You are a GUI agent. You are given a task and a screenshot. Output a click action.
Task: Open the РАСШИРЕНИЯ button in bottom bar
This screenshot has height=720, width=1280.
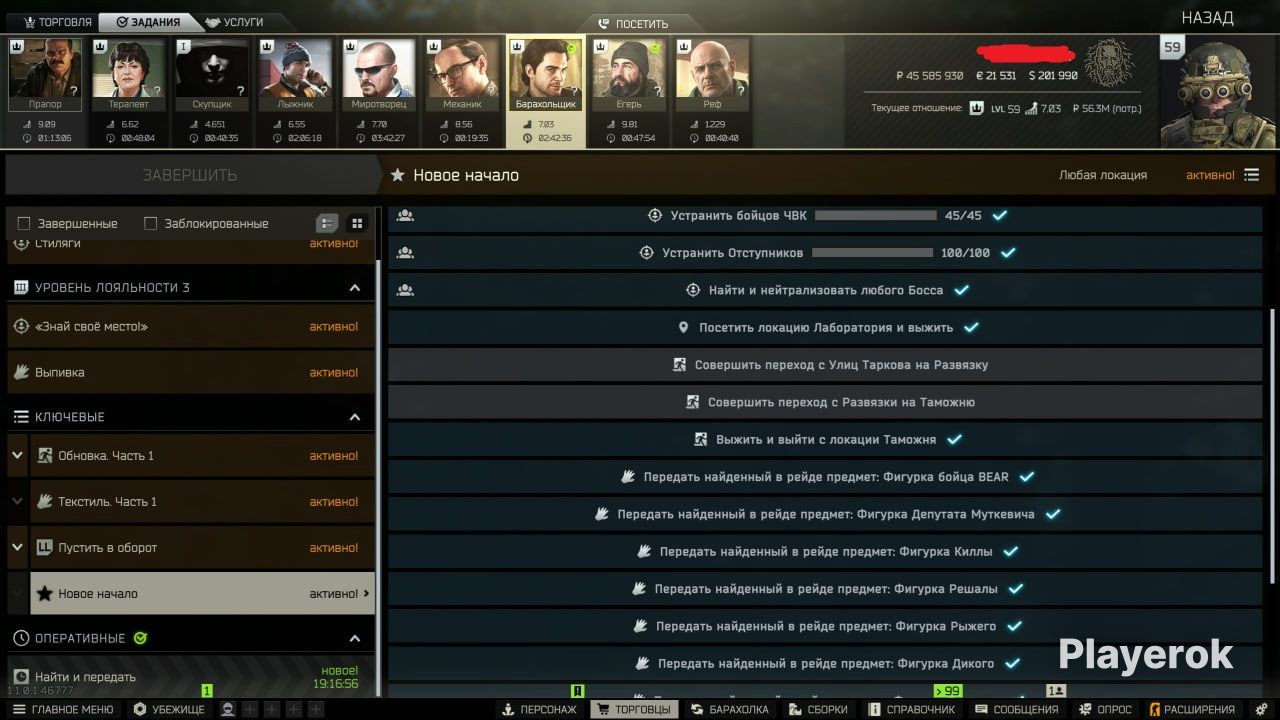1193,709
